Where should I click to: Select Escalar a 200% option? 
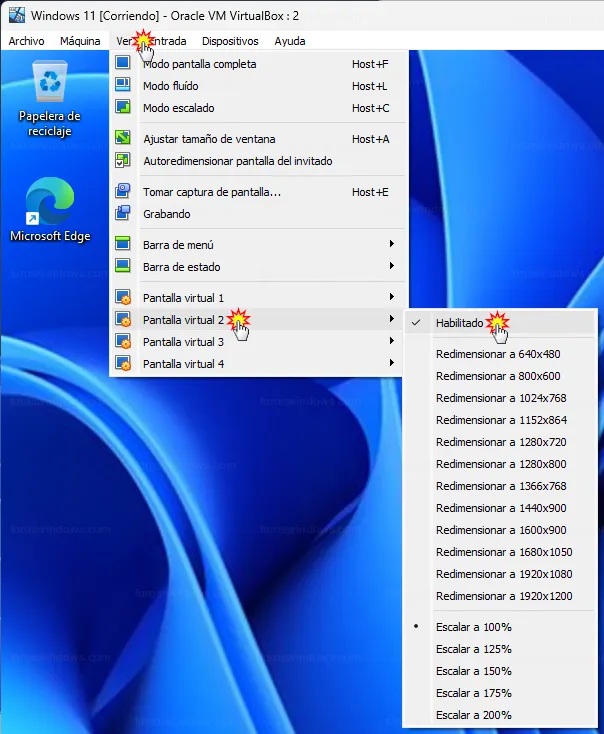coord(500,715)
